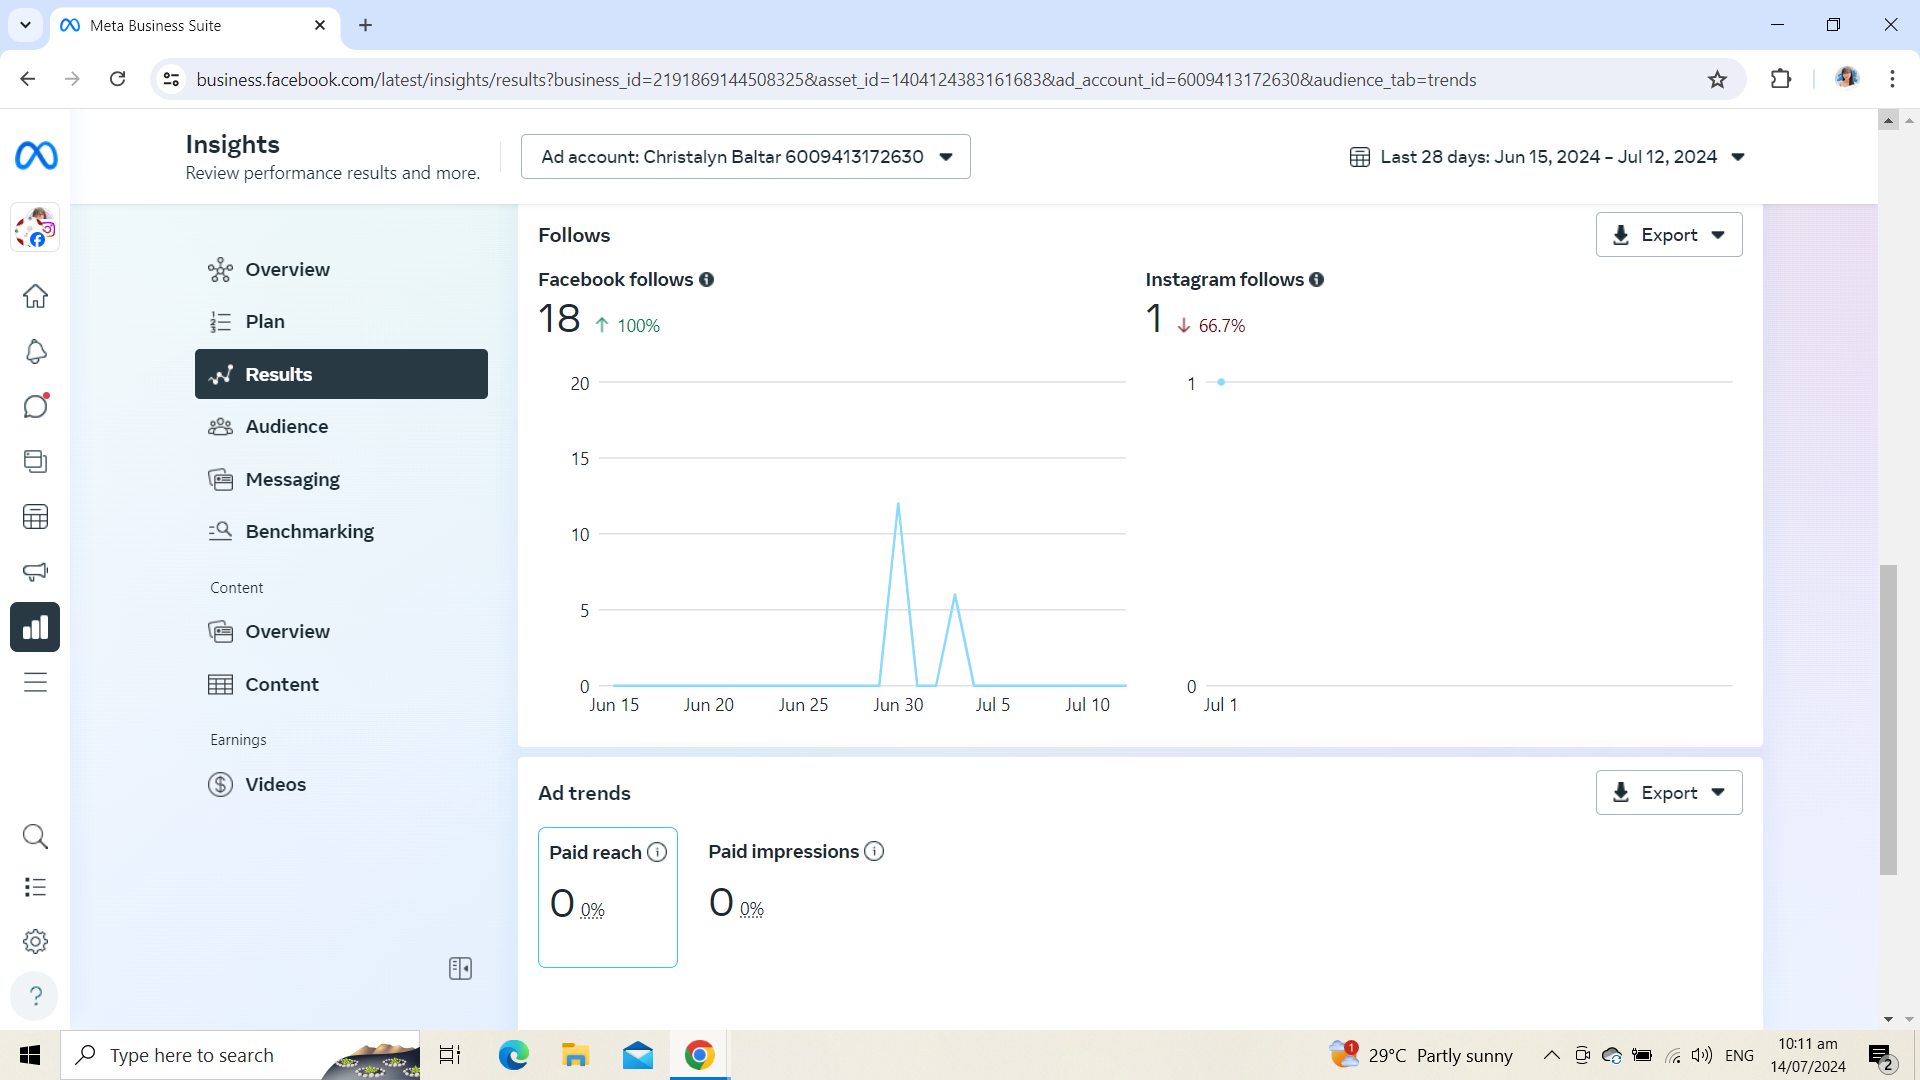Open Ads megaphone icon

(36, 572)
